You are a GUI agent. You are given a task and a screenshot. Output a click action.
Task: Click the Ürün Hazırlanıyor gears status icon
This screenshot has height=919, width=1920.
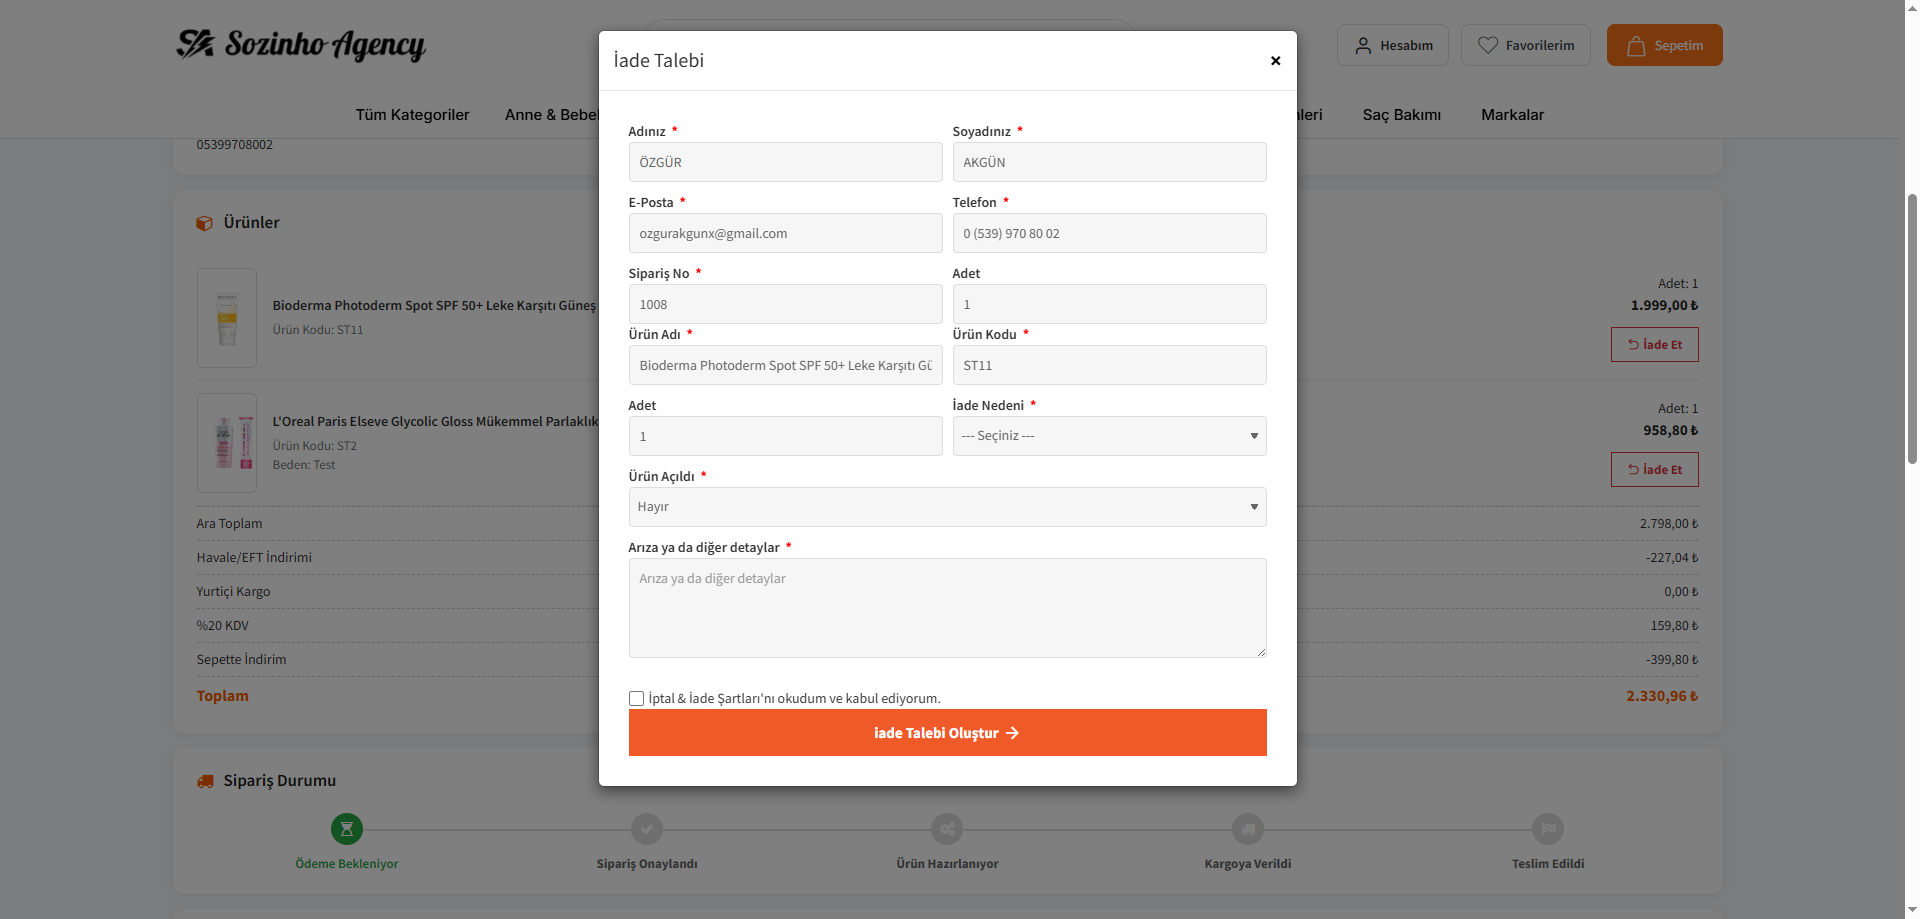[947, 829]
